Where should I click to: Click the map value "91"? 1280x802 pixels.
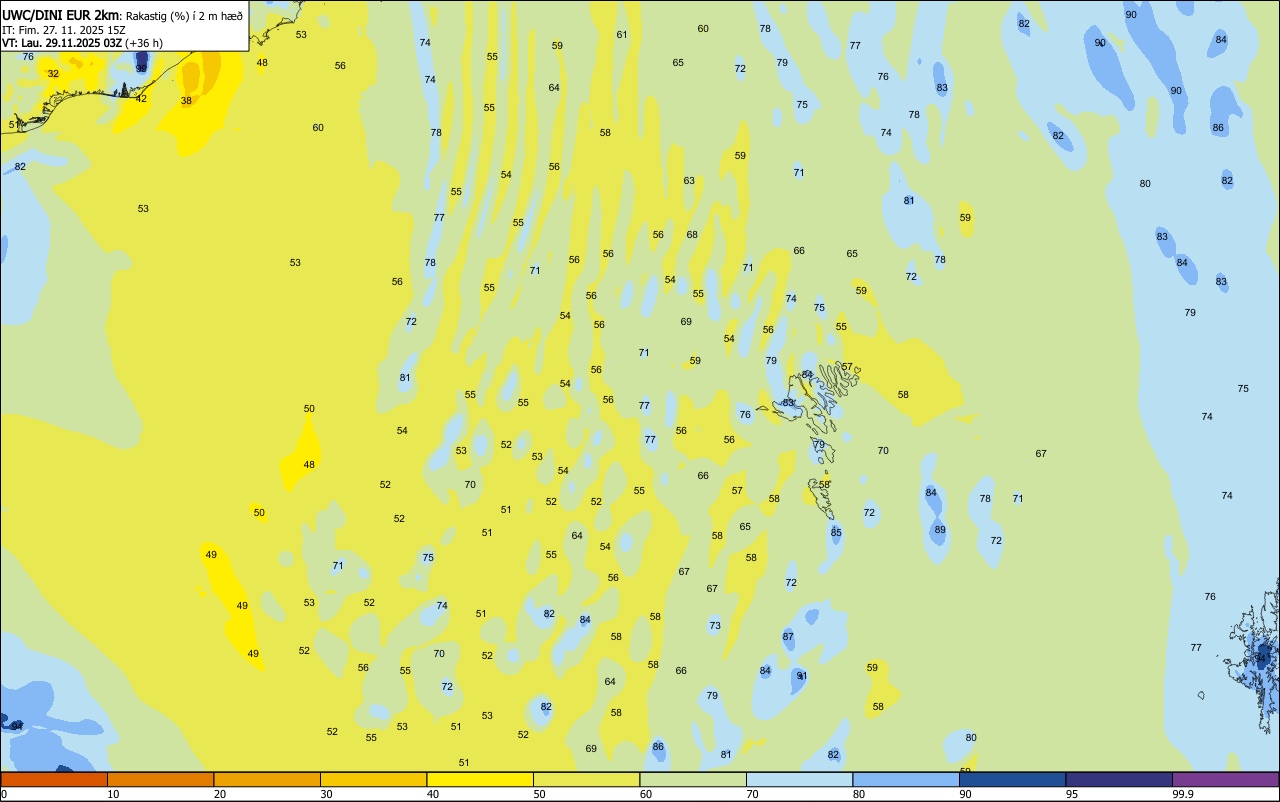pos(802,677)
